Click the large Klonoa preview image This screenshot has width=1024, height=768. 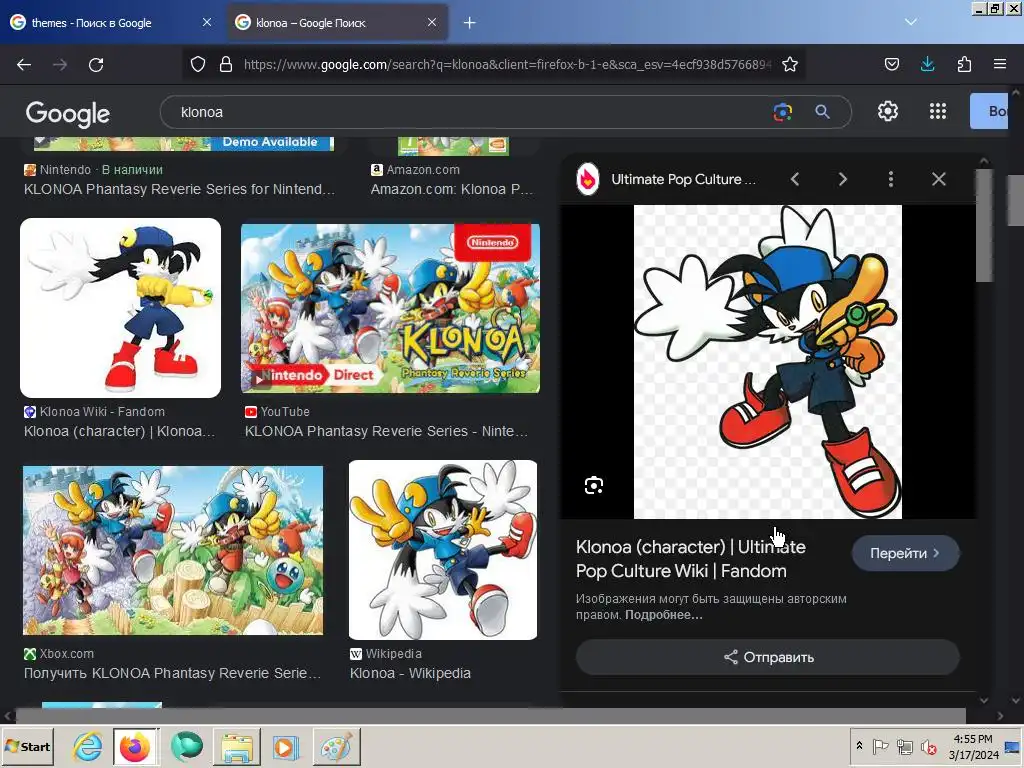click(768, 362)
